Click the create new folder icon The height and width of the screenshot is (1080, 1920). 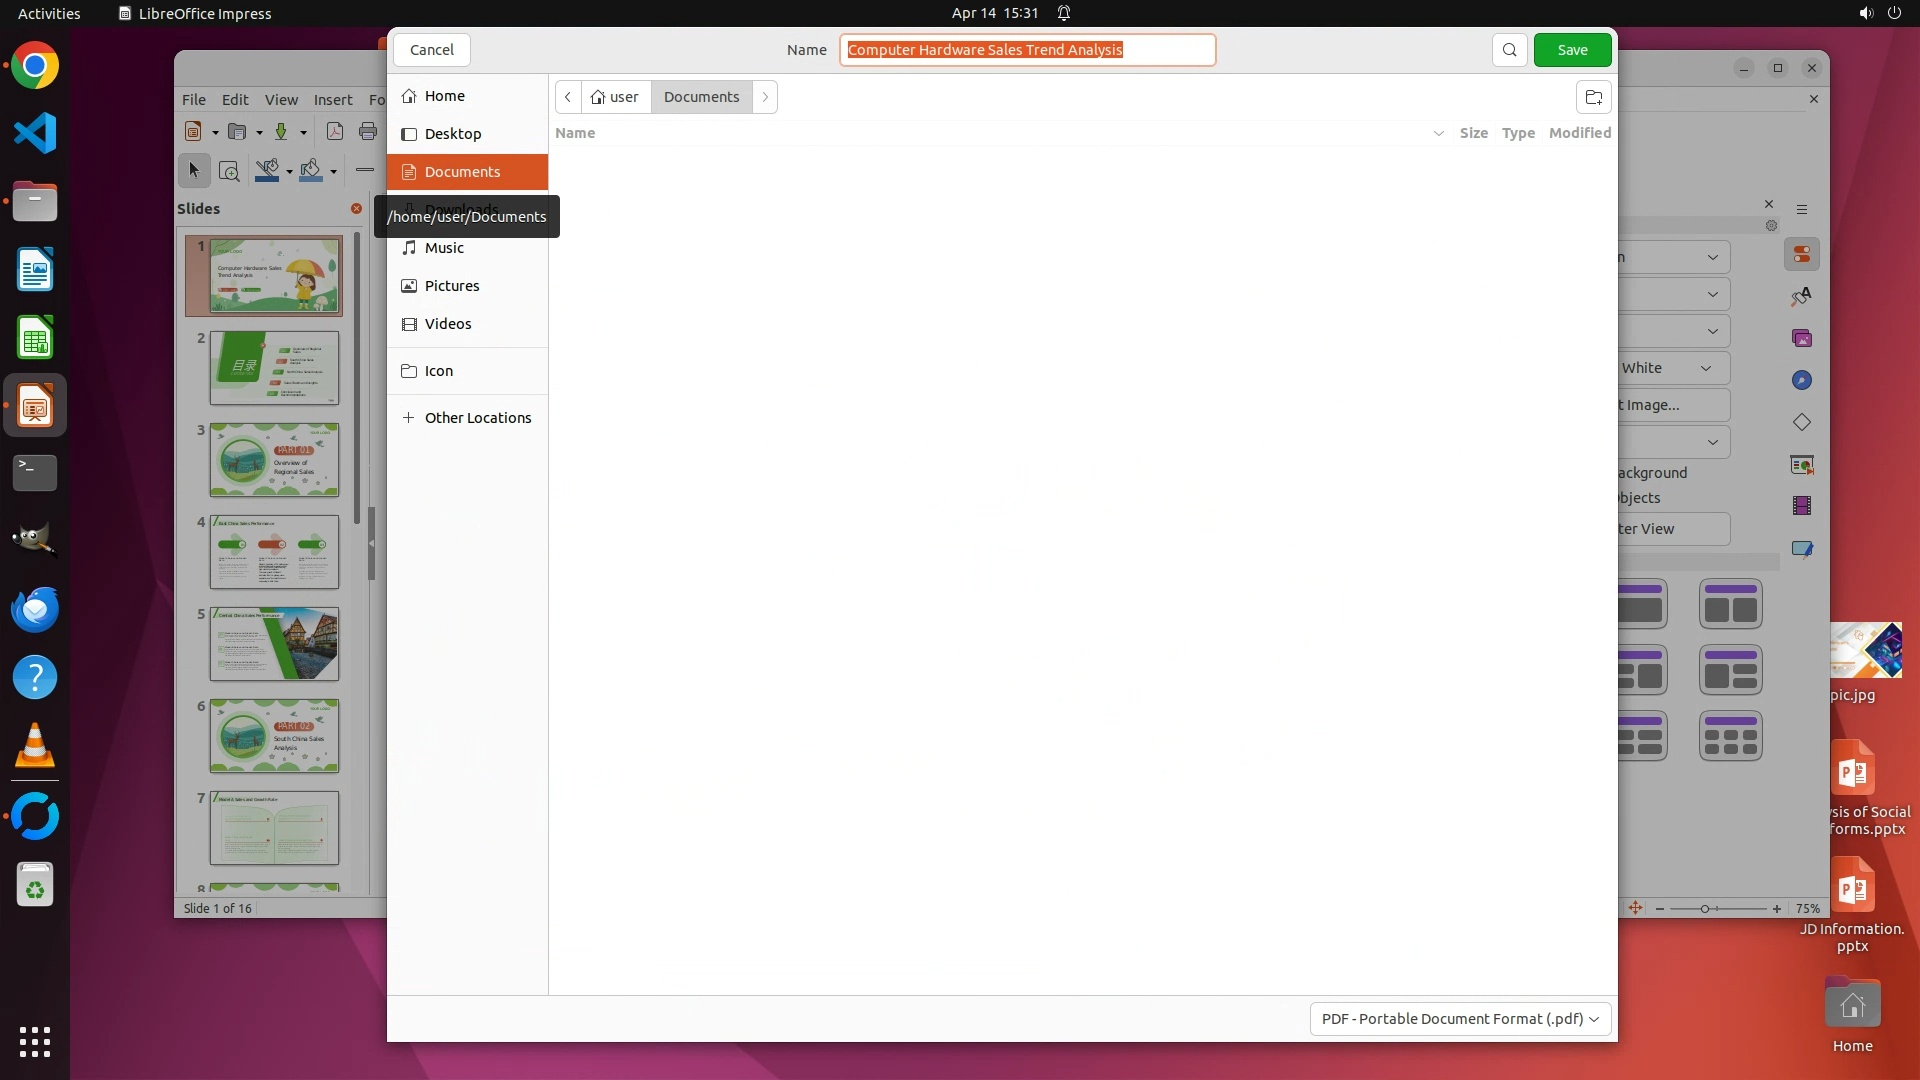(1593, 97)
